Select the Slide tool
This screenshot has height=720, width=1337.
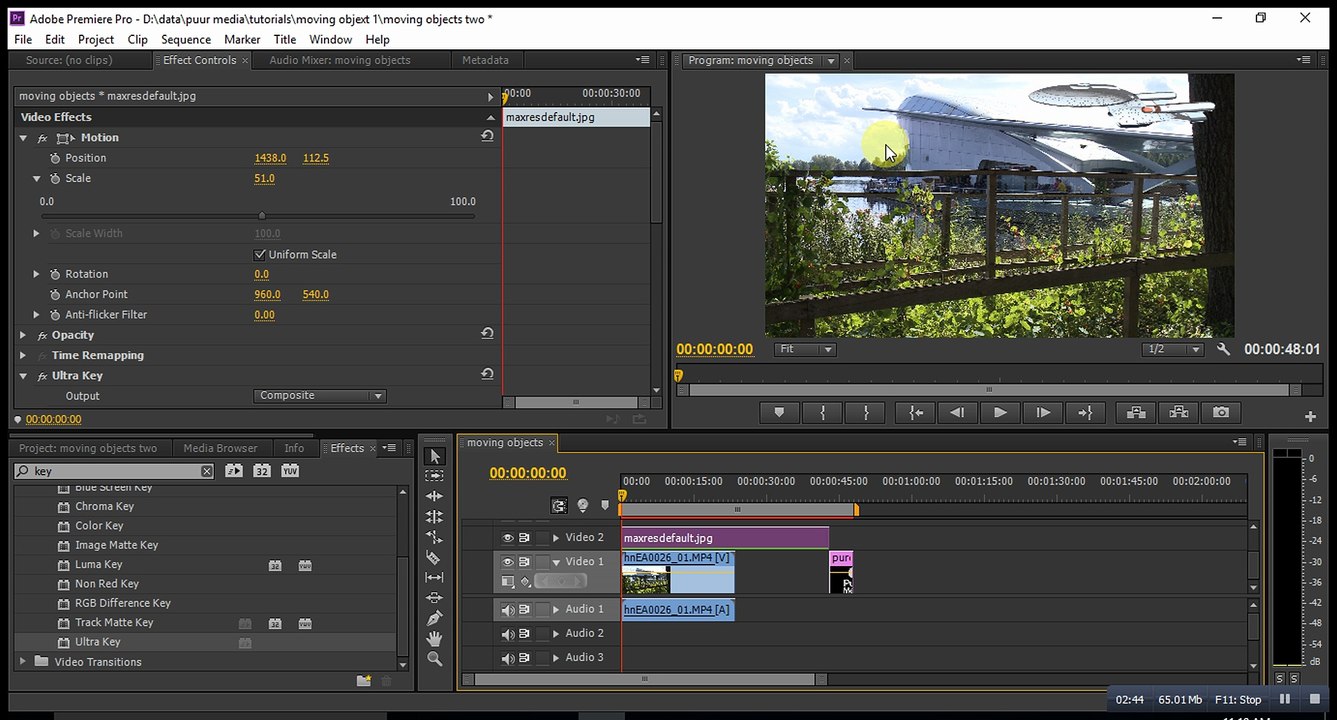tap(434, 598)
